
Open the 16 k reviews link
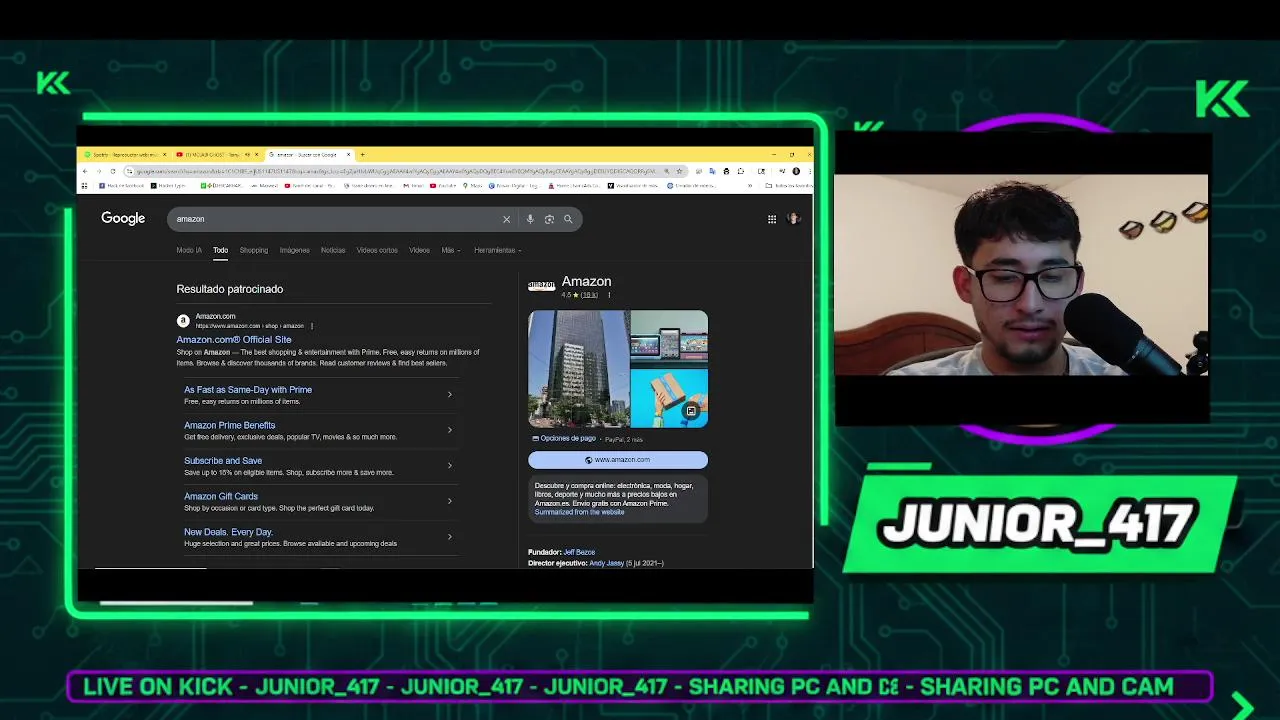pos(589,295)
